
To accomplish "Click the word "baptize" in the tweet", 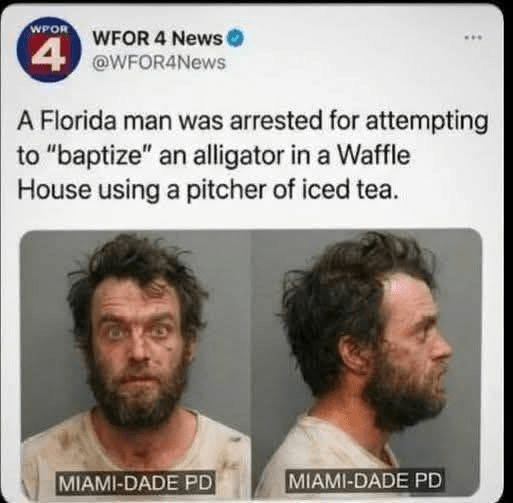I will coord(100,156).
